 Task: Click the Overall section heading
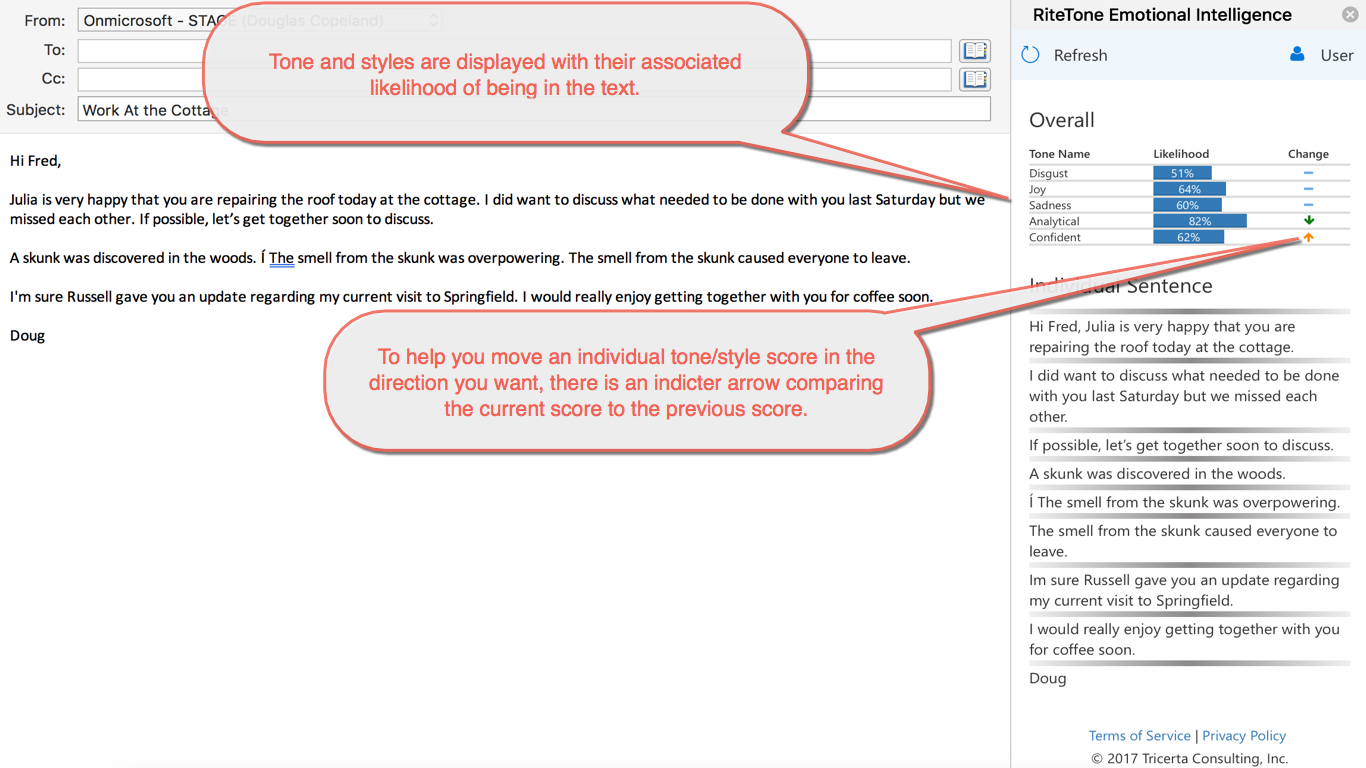pyautogui.click(x=1062, y=120)
